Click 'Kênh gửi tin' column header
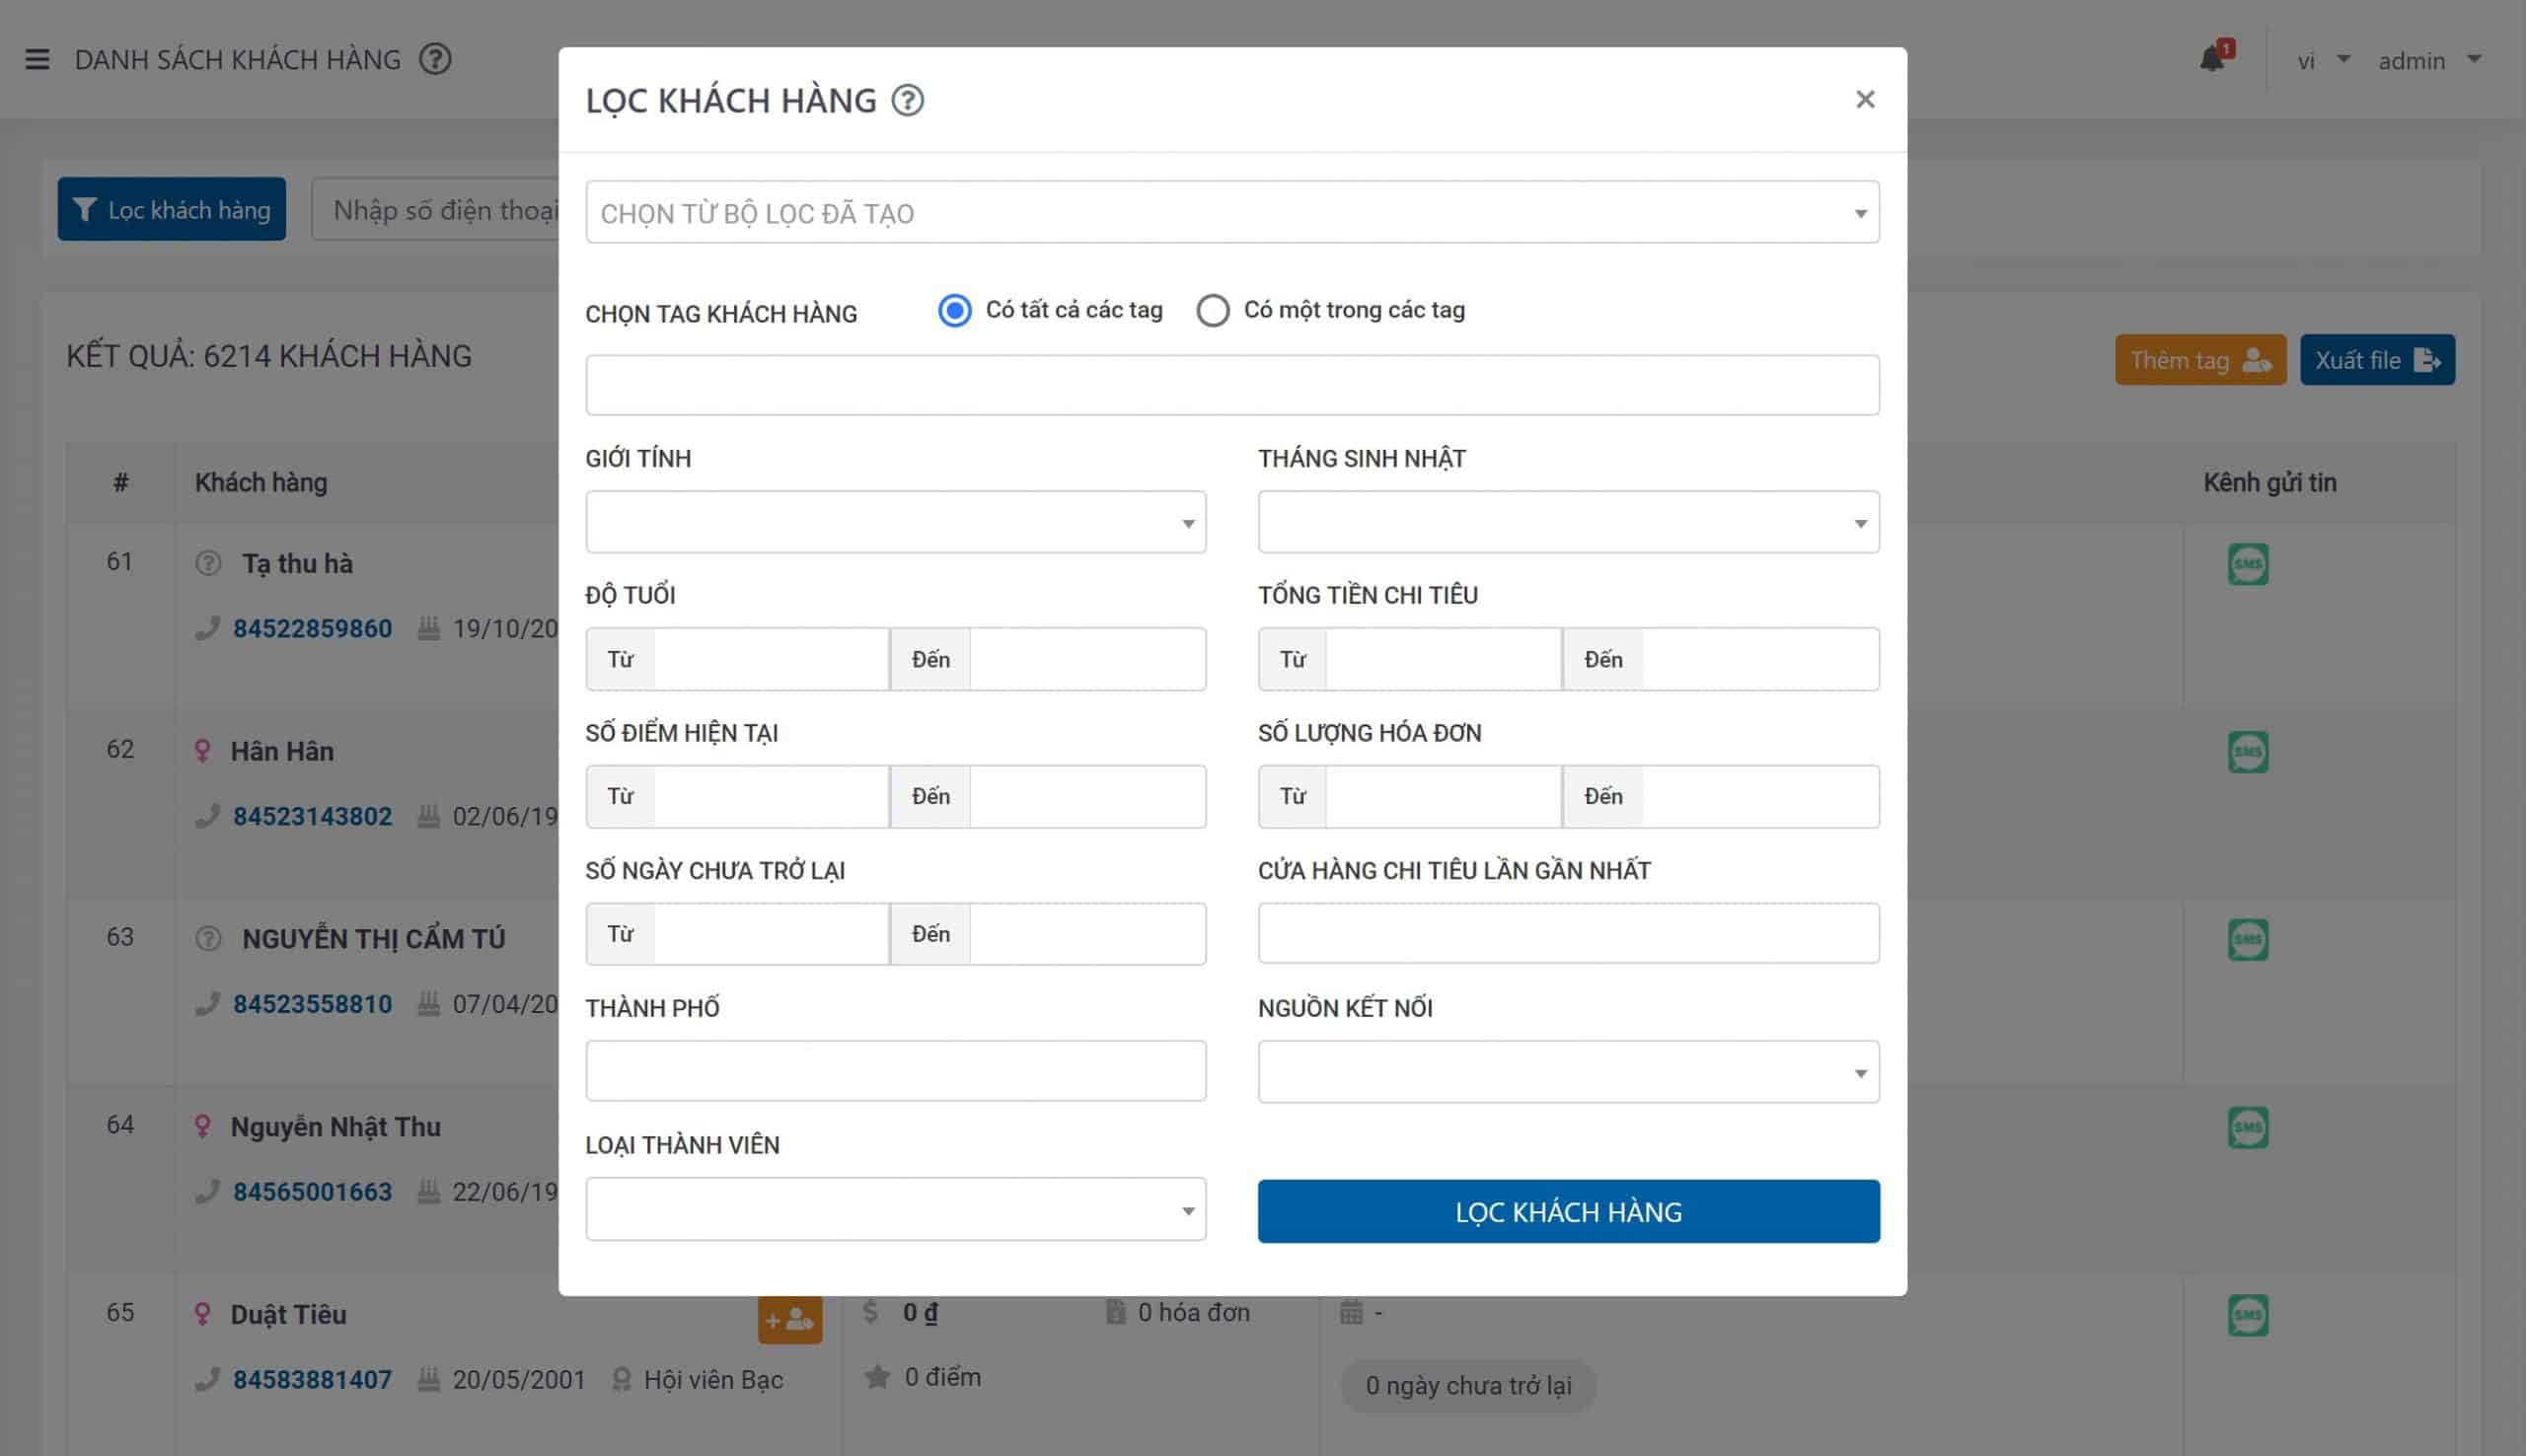2526x1456 pixels. click(x=2270, y=483)
